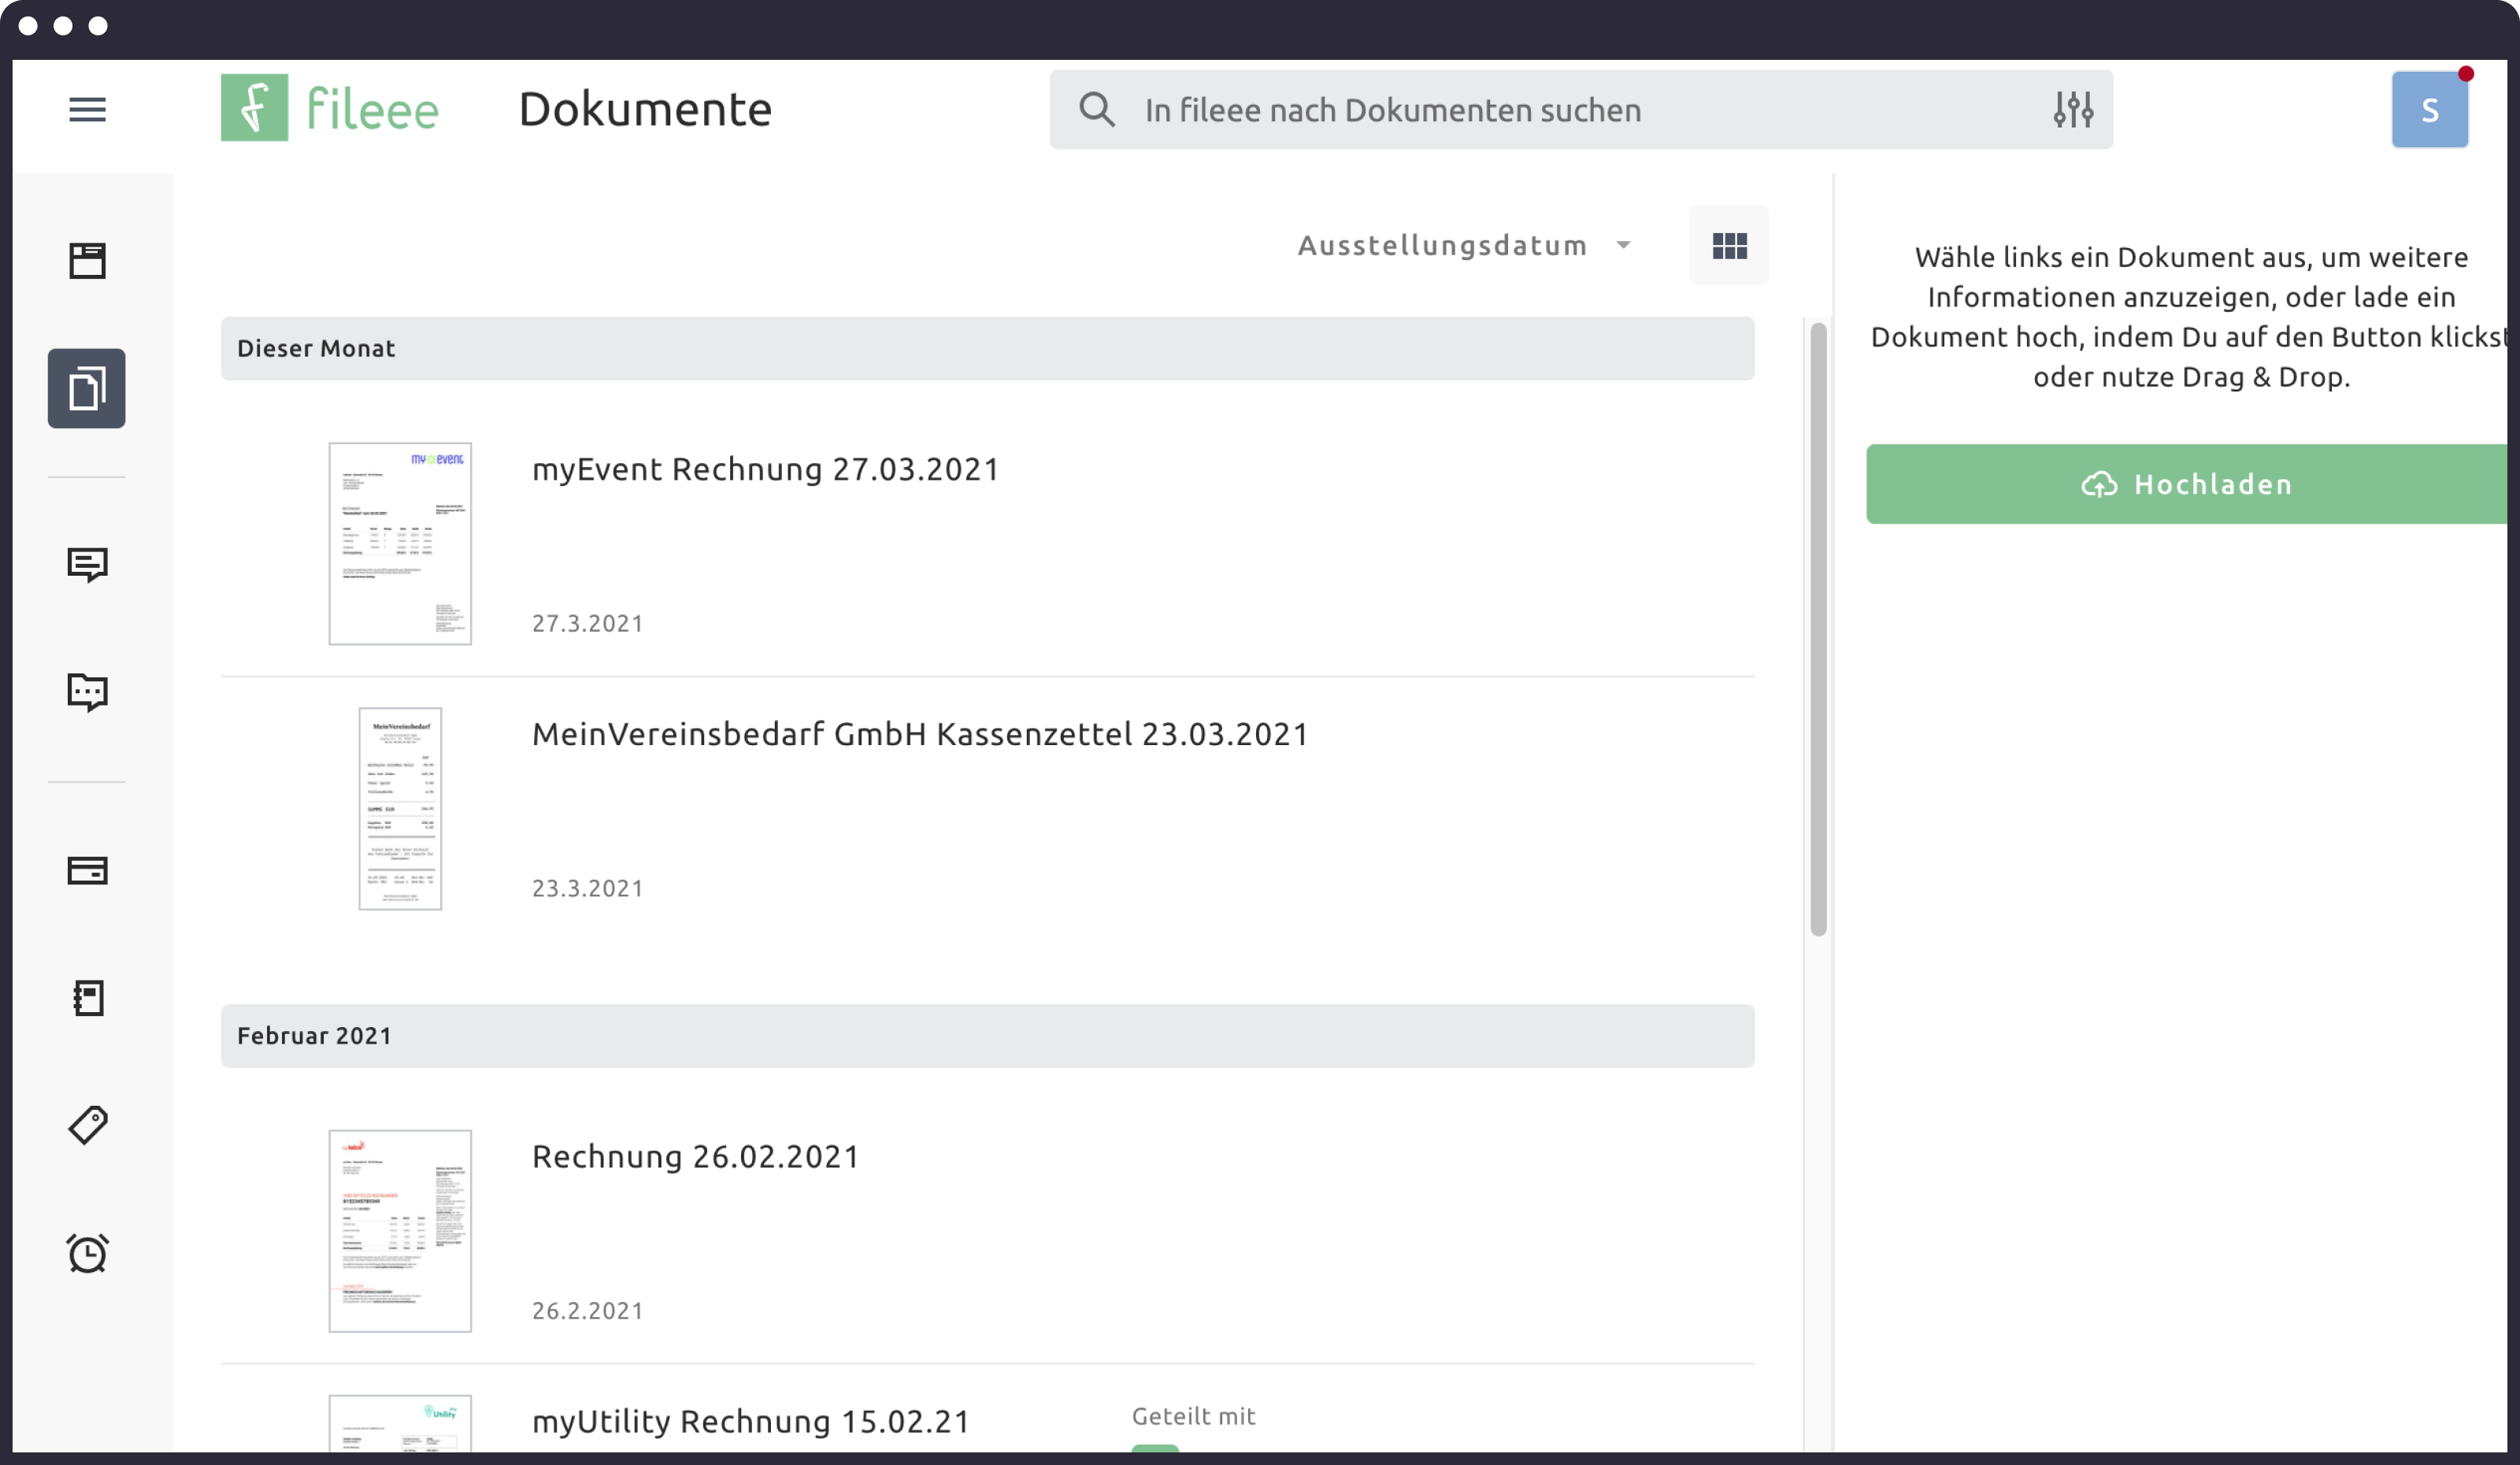Open the user avatar S menu
2520x1465 pixels.
(2429, 110)
